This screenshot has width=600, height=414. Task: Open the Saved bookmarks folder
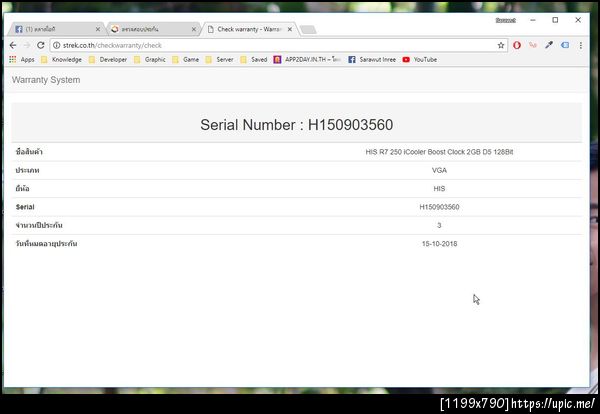pos(254,59)
